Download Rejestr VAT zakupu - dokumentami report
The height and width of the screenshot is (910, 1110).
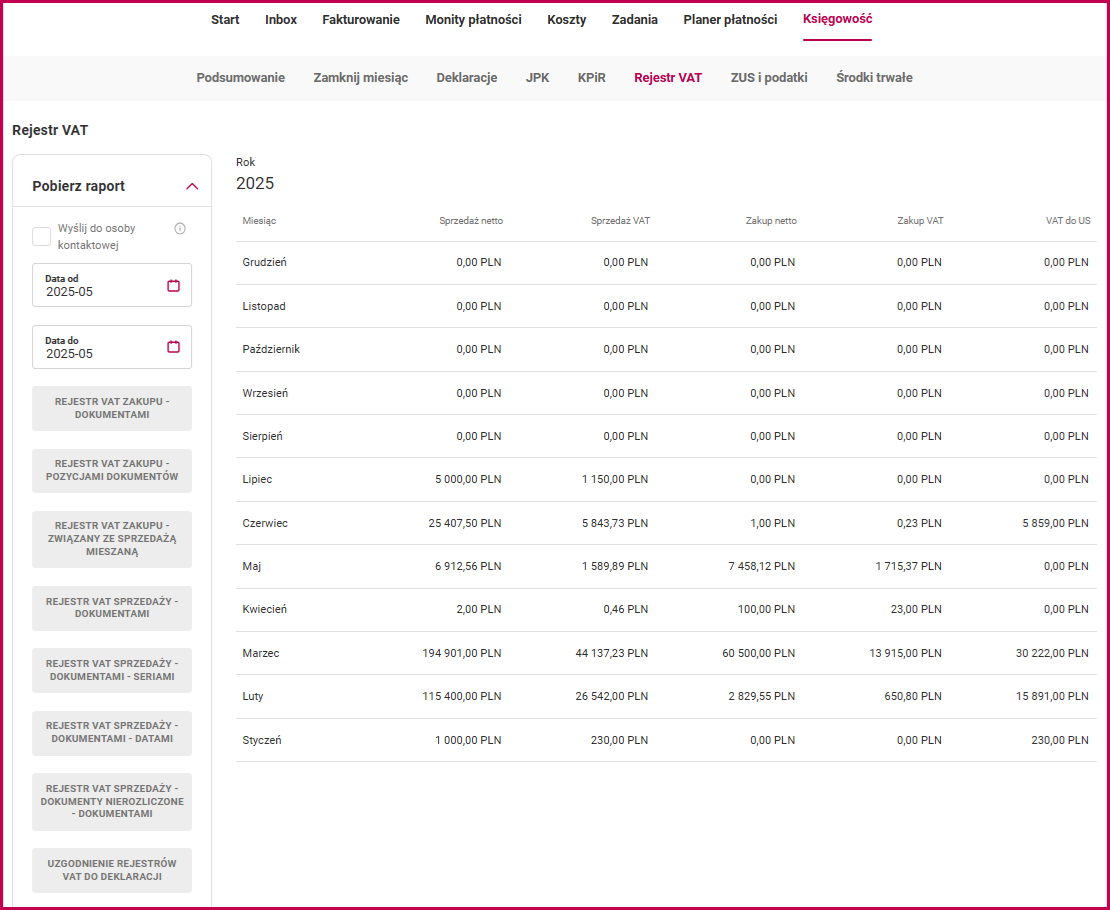[112, 409]
